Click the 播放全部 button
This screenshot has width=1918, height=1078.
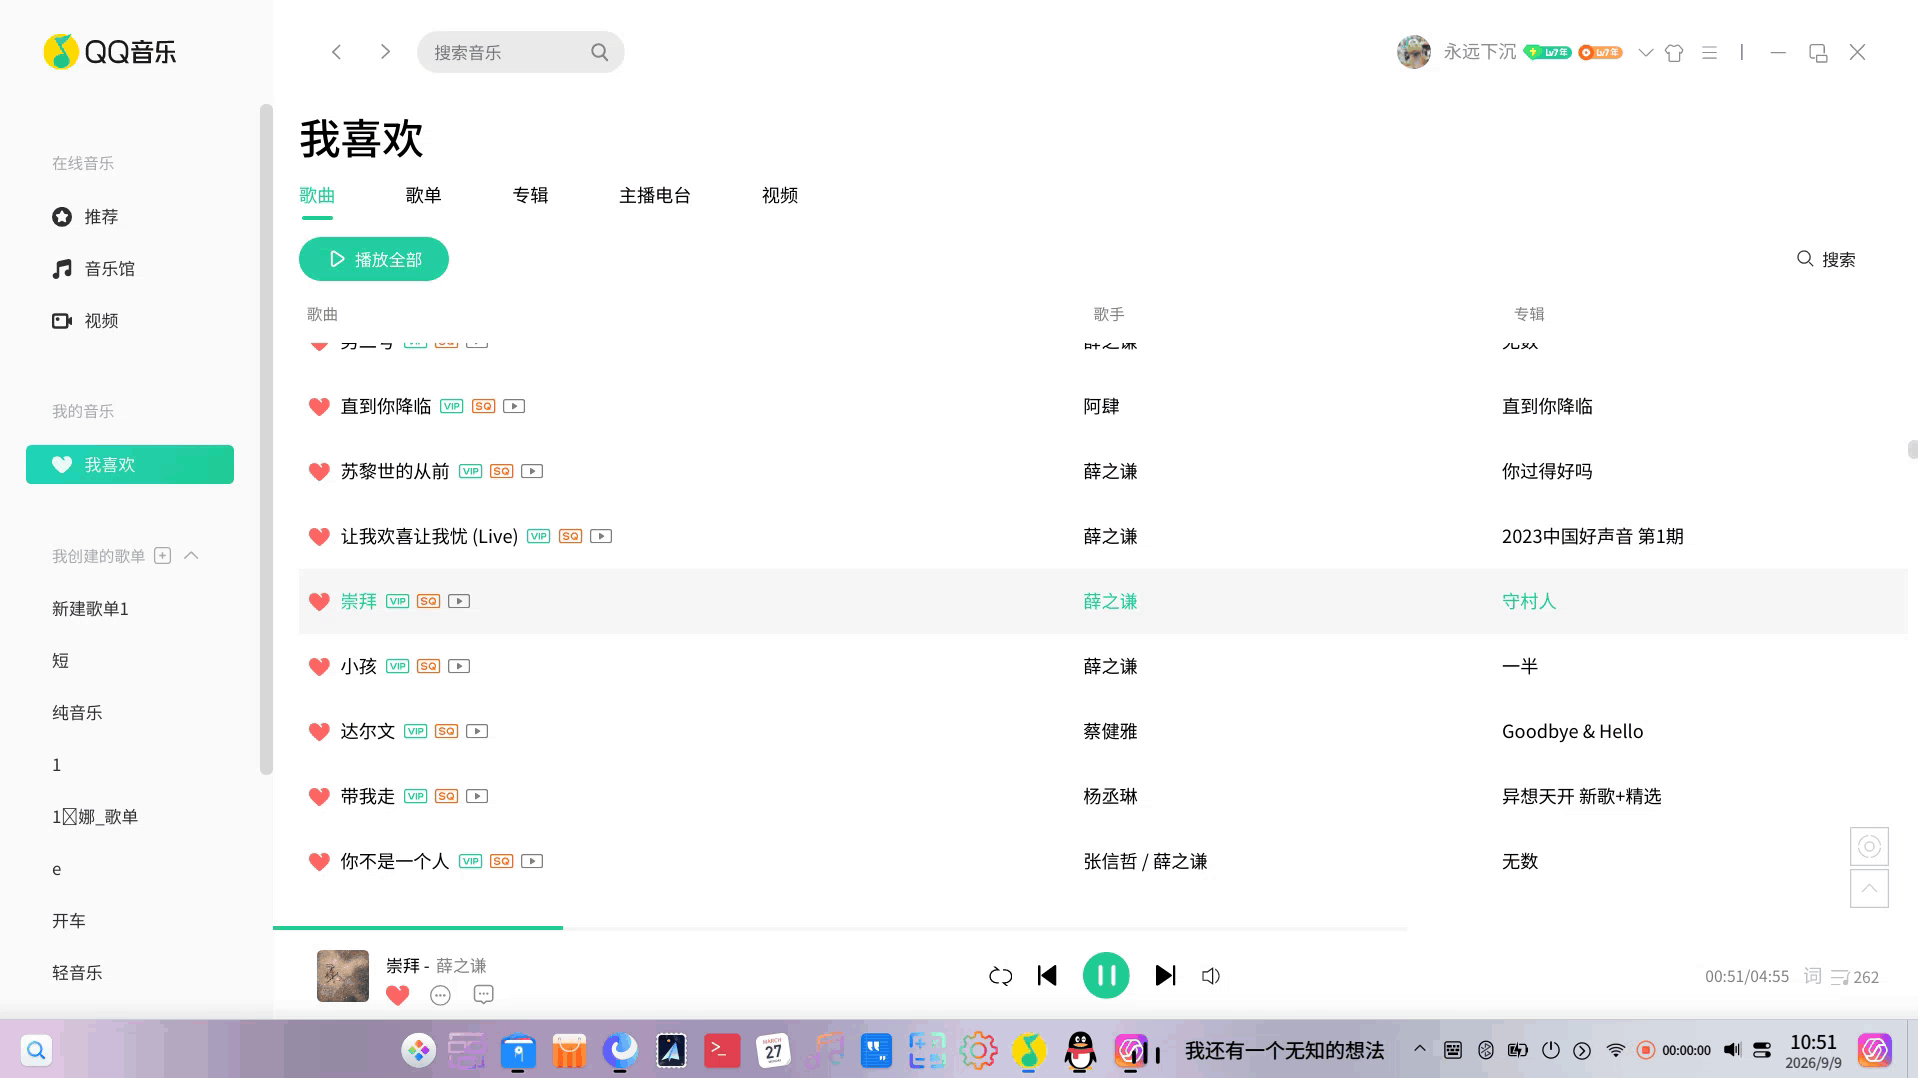374,259
